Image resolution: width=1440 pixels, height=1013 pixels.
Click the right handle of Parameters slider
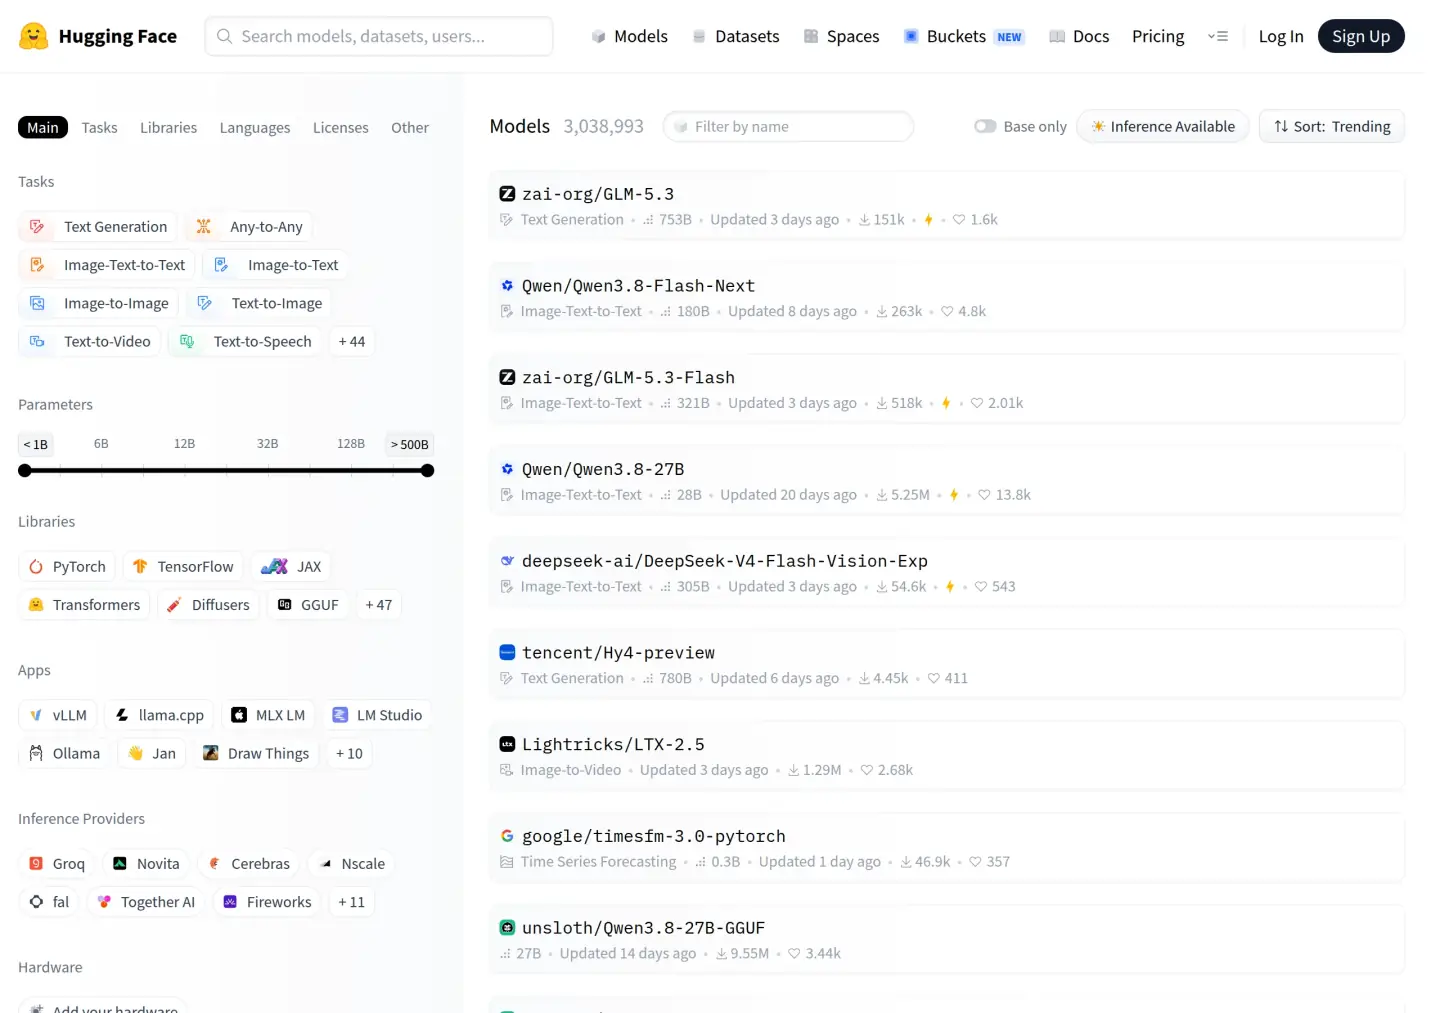click(x=427, y=471)
